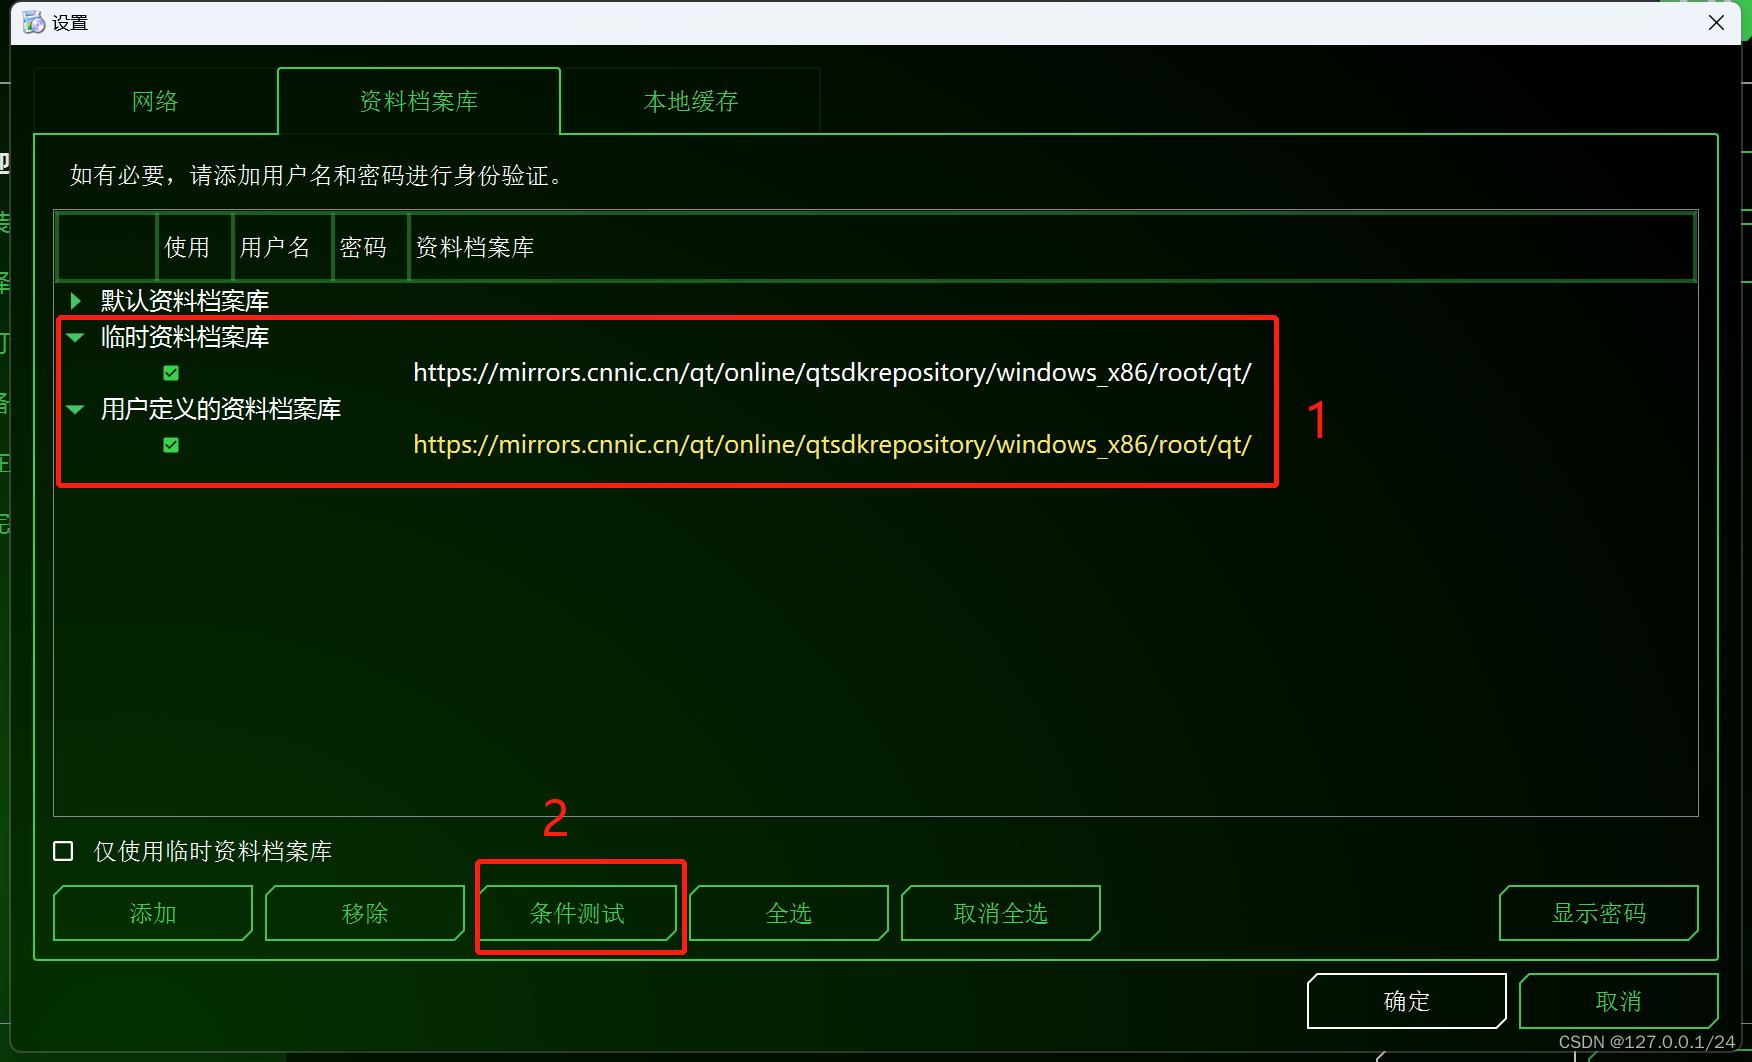Click the 资料档案库 column header
The image size is (1752, 1062).
pos(1053,247)
